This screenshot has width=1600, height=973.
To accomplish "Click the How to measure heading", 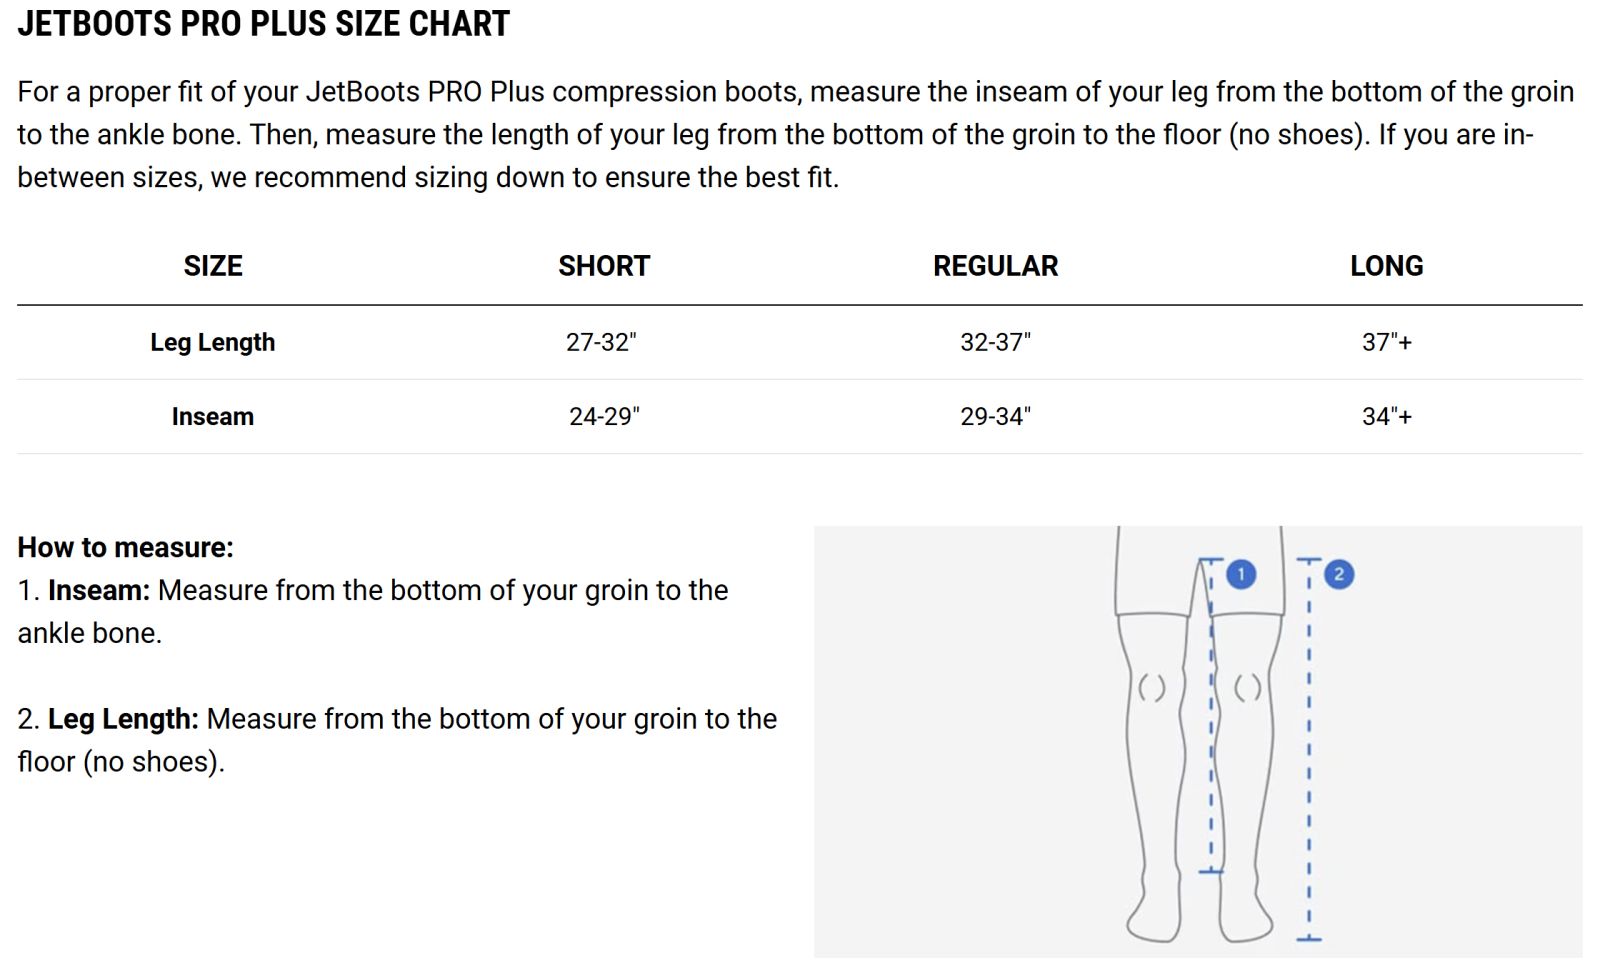I will pyautogui.click(x=125, y=547).
